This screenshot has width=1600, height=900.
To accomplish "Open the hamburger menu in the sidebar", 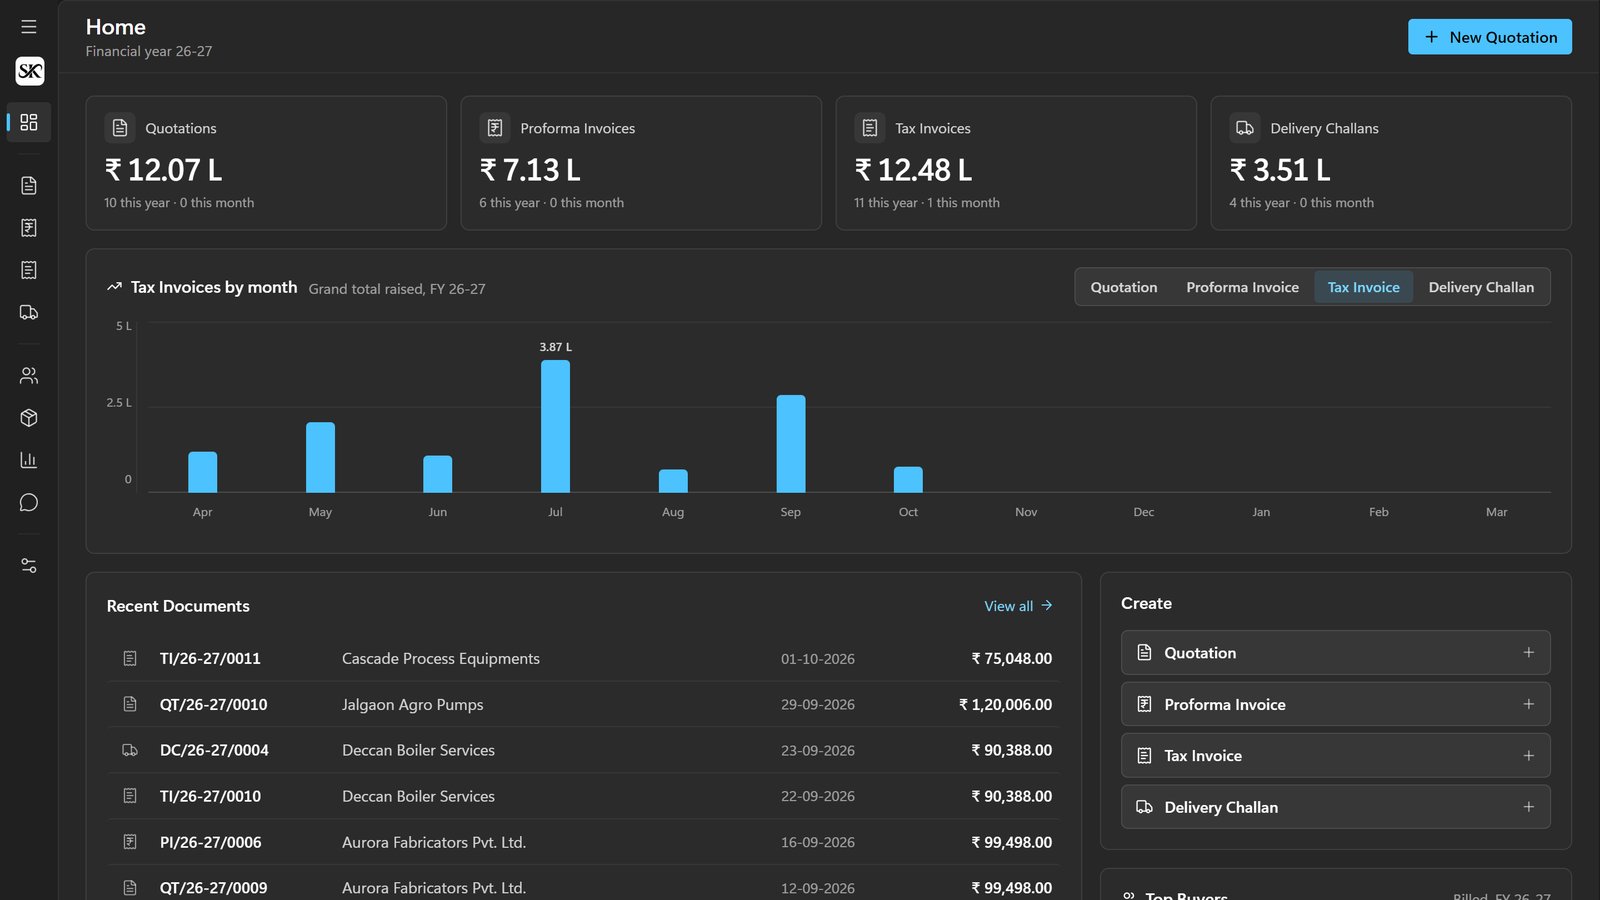I will pyautogui.click(x=29, y=27).
